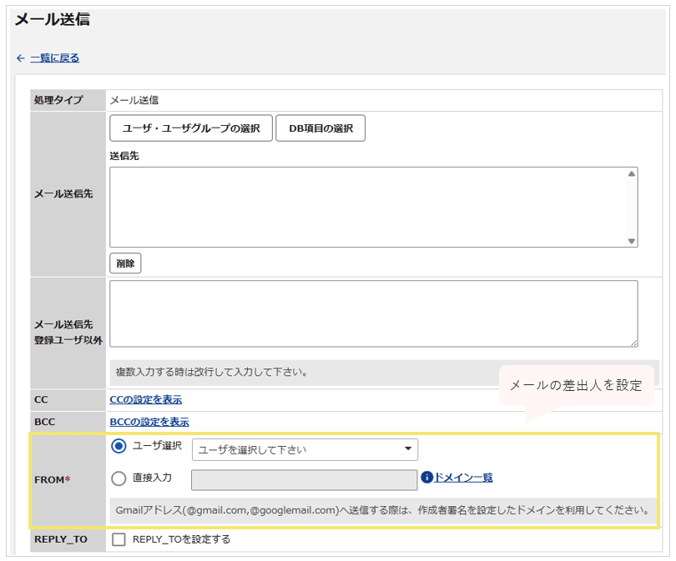Select the 直接入力 radio button
This screenshot has width=676, height=561.
pyautogui.click(x=119, y=479)
